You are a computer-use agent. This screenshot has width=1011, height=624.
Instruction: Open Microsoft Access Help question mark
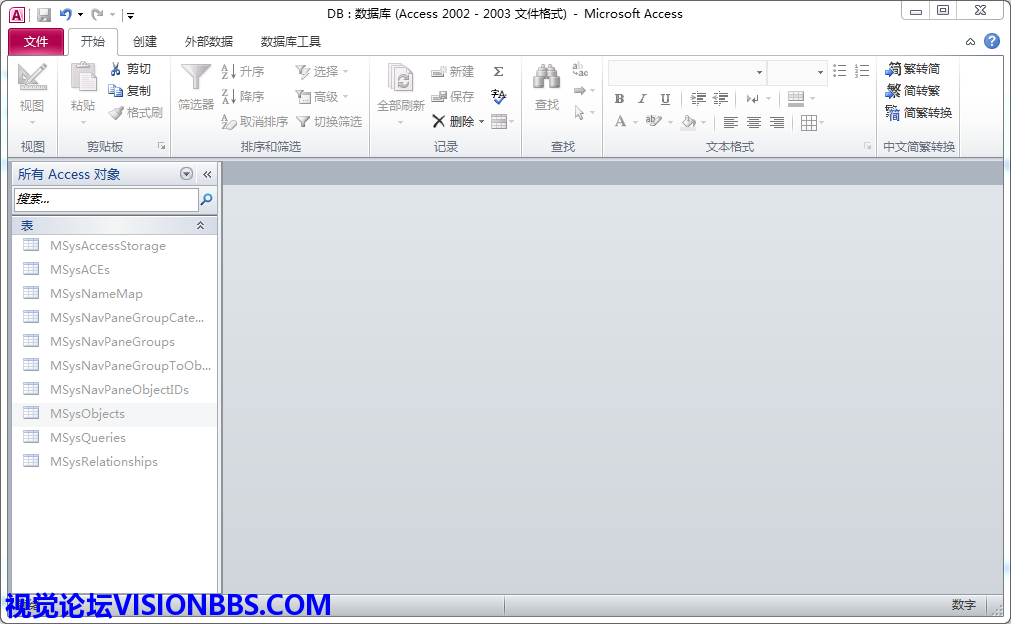(991, 41)
